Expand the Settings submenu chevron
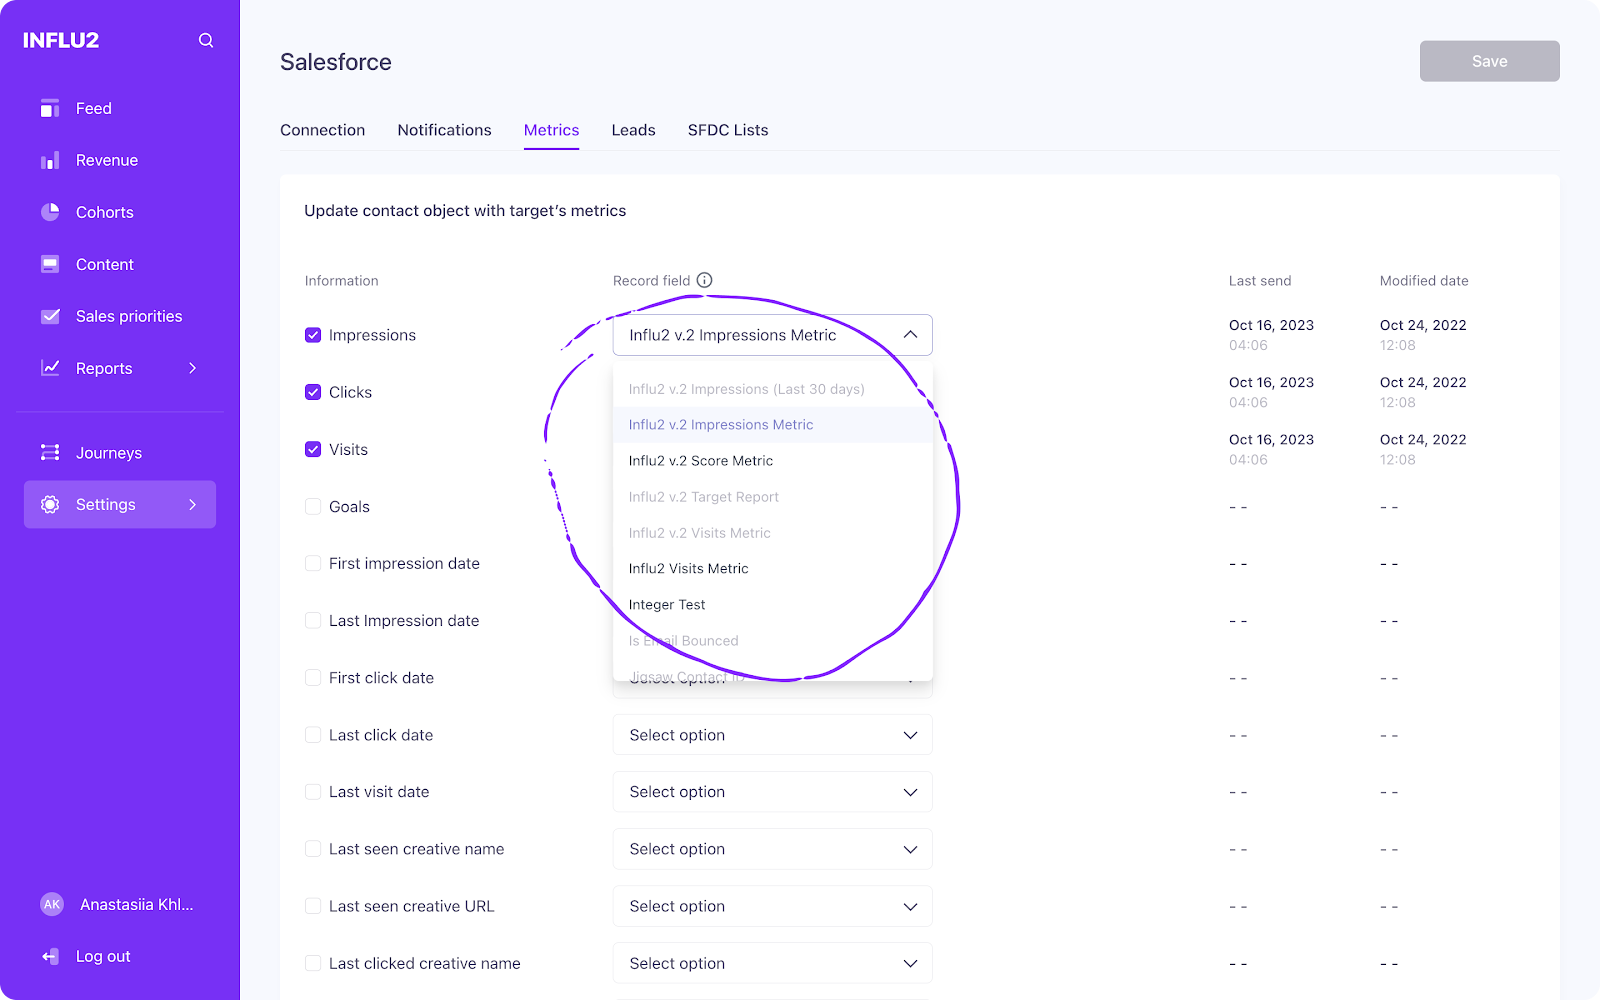Viewport: 1600px width, 1000px height. [193, 504]
